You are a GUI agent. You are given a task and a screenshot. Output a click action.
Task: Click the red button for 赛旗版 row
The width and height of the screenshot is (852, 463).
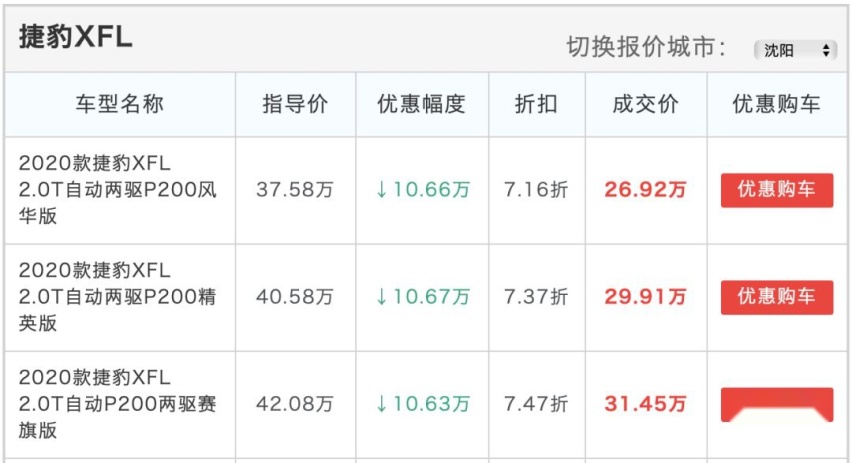click(776, 404)
